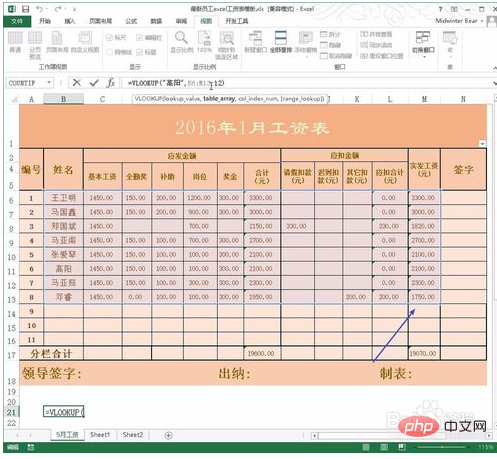Image resolution: width=497 pixels, height=459 pixels.
Task: Click the 100% zoom button
Action: [204, 42]
